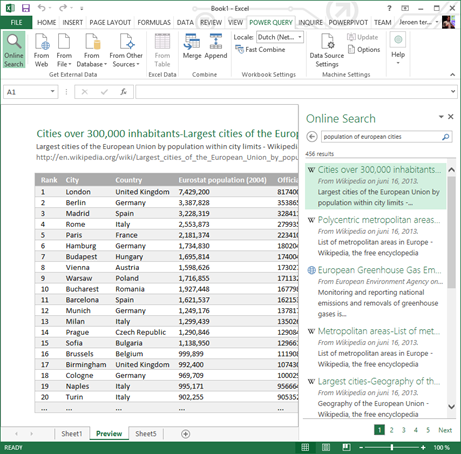The height and width of the screenshot is (454, 461).
Task: Click the zoom in plus button
Action: pos(423,447)
